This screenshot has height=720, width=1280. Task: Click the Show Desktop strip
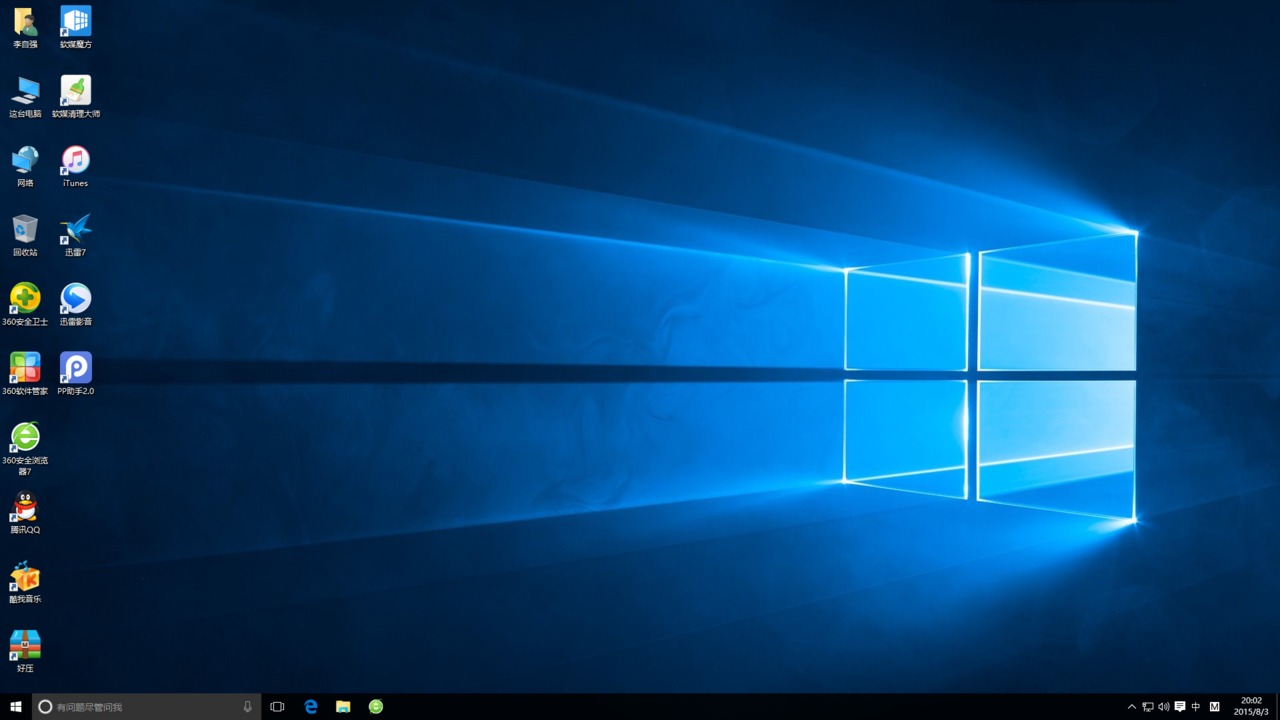tap(1277, 707)
